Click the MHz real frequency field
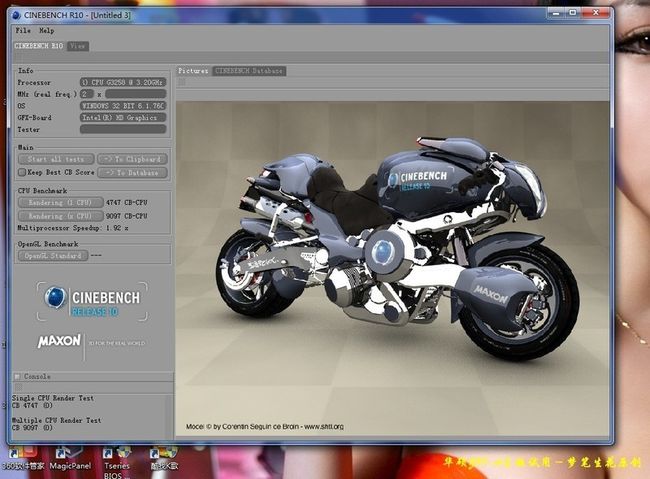This screenshot has height=479, width=650. pos(136,94)
